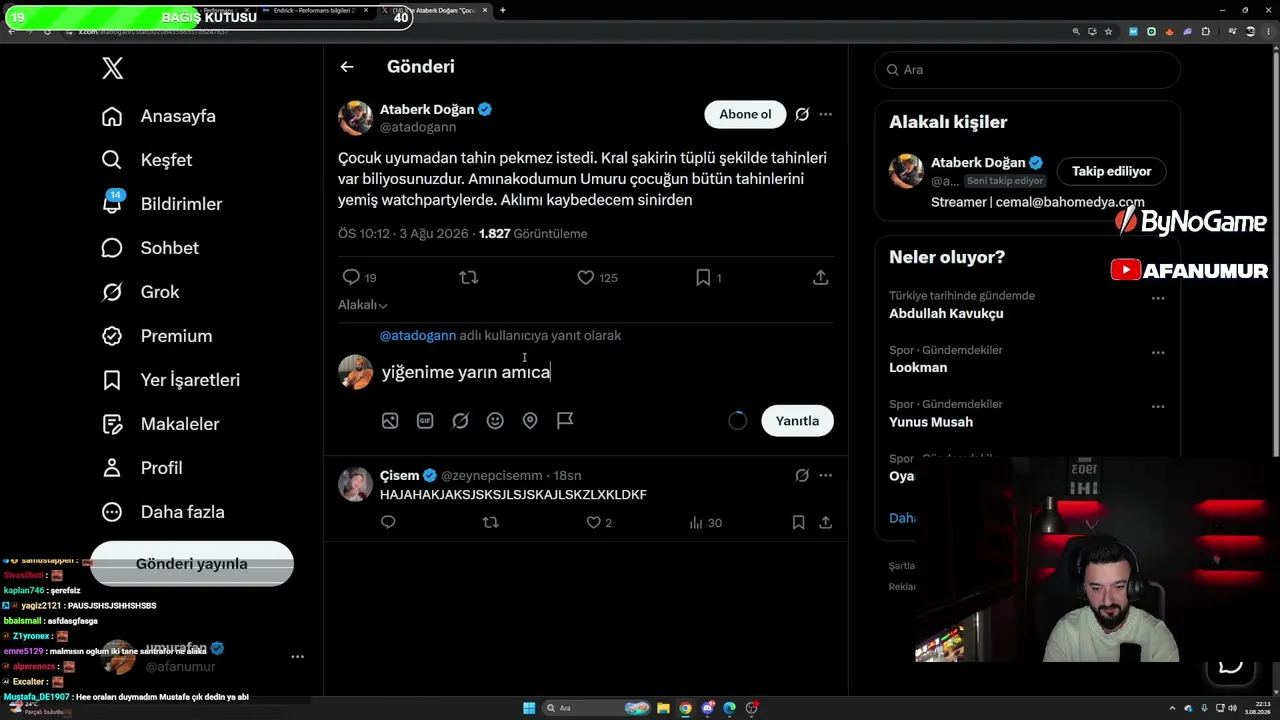1280x720 pixels.
Task: Open the taskbar clock showing 22:13
Action: [x=1260, y=708]
